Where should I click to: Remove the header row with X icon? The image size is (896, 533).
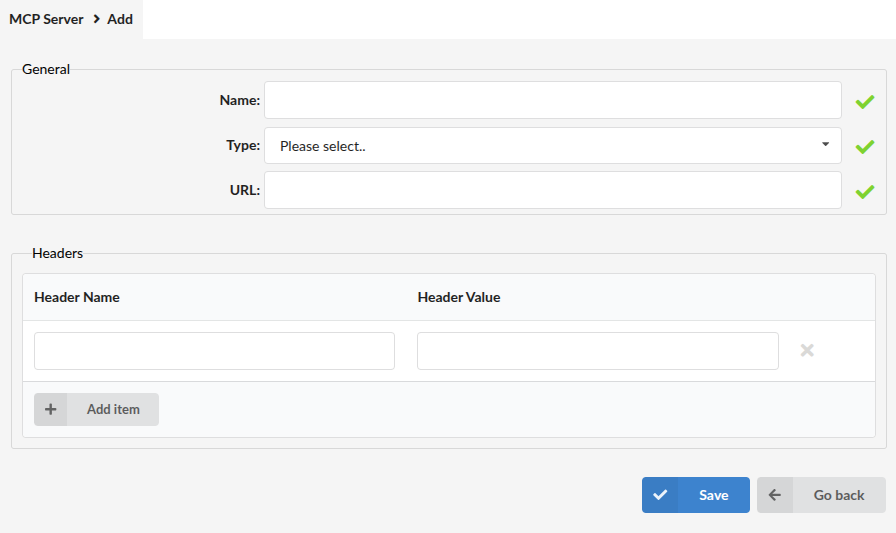click(x=807, y=350)
